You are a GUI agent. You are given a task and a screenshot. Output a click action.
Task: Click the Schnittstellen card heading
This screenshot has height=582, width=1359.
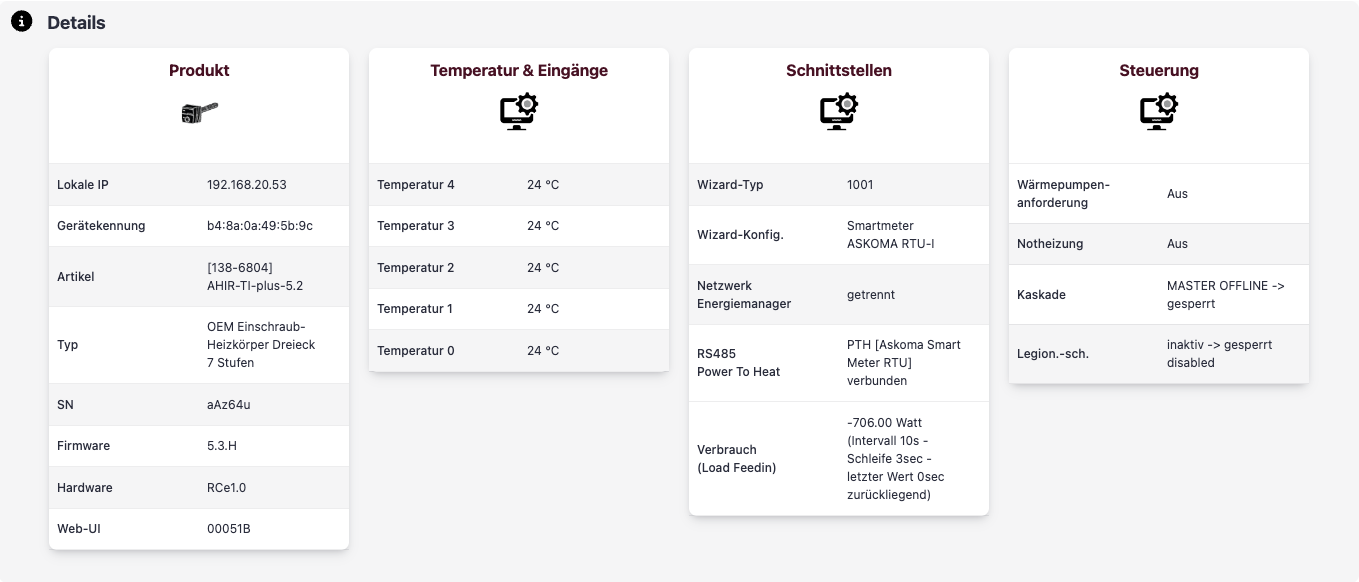click(839, 70)
